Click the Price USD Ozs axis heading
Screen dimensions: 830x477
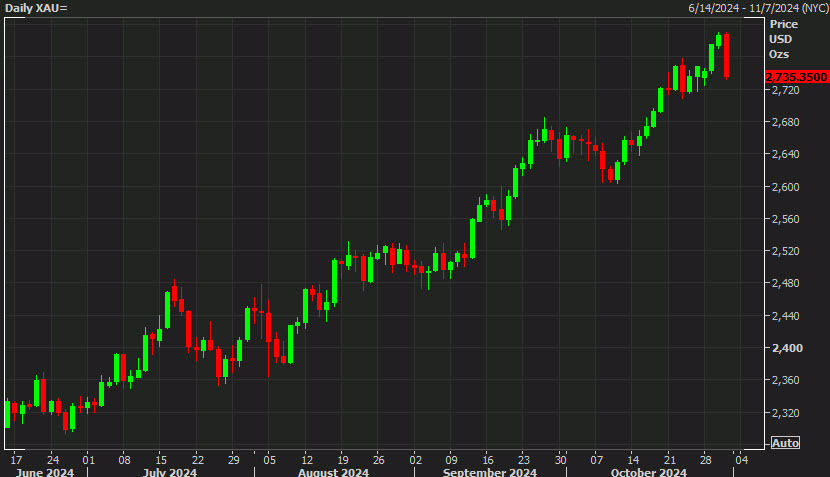pos(783,39)
